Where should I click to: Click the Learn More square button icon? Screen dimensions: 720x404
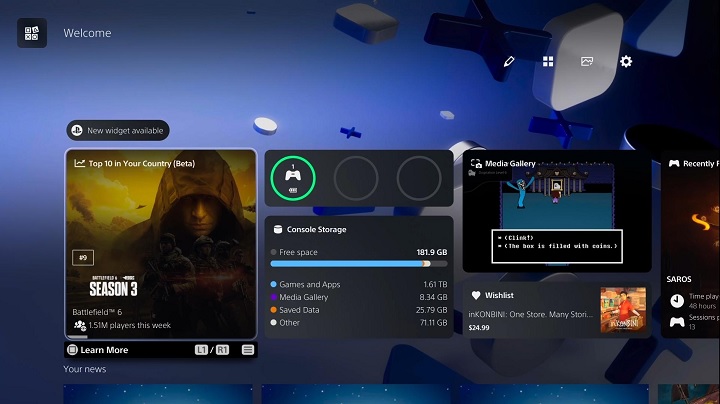click(73, 350)
